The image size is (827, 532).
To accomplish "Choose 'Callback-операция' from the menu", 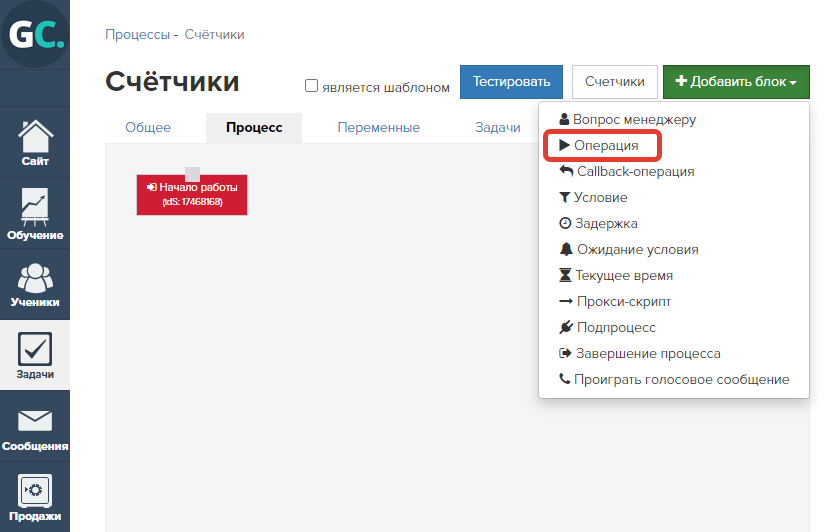I will point(627,171).
